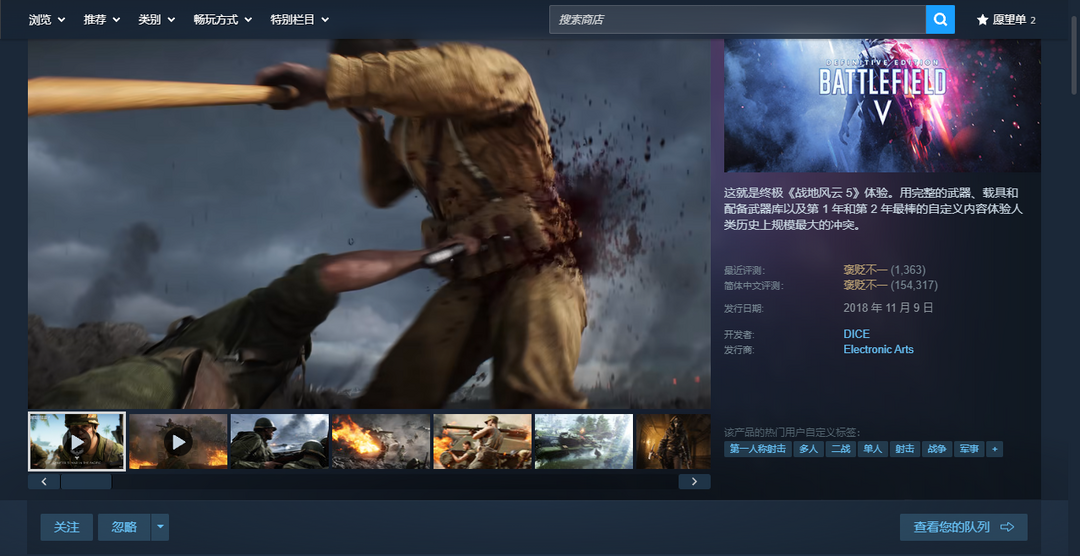Select the dark figure thumbnail at strip end
This screenshot has width=1080, height=556.
tap(673, 442)
